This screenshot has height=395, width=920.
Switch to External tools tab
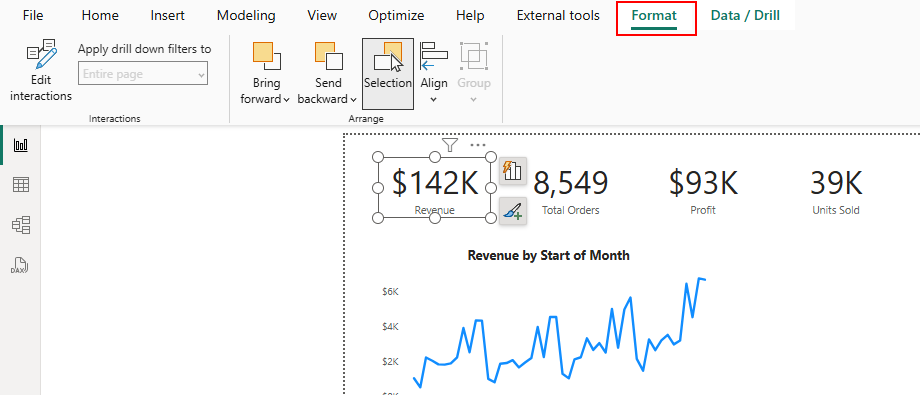558,16
